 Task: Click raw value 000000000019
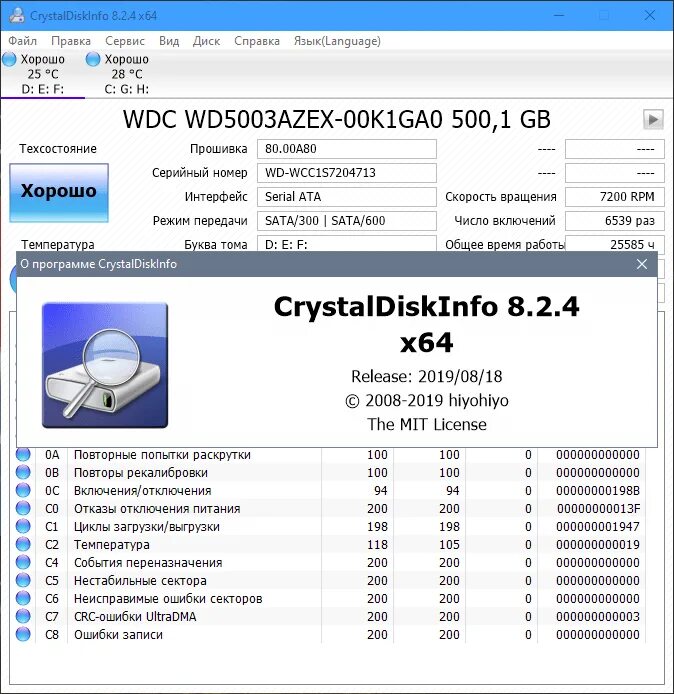point(598,545)
